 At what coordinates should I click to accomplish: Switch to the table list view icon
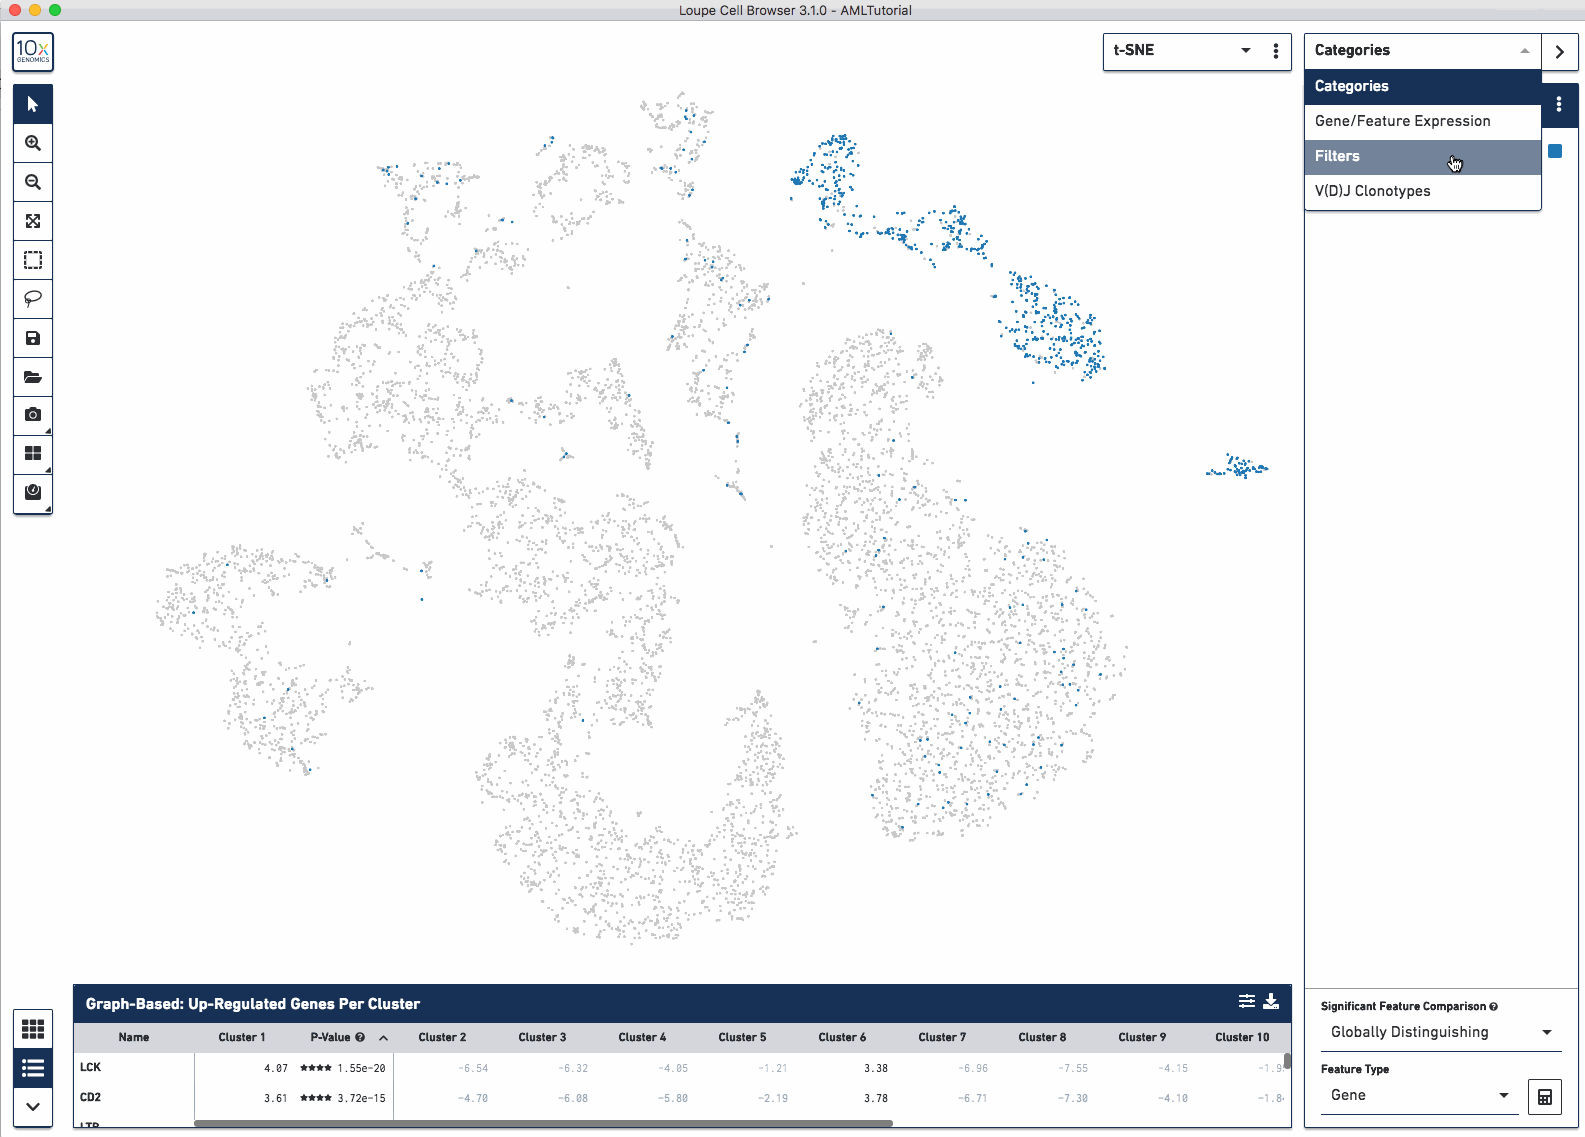[33, 1068]
